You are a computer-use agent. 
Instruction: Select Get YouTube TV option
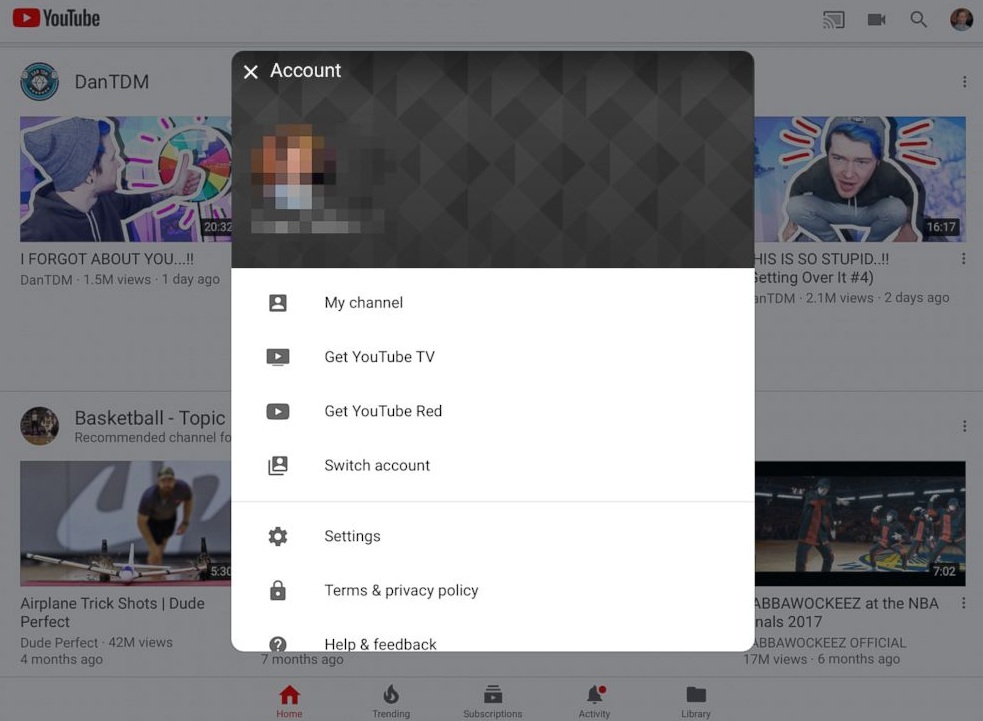click(492, 357)
